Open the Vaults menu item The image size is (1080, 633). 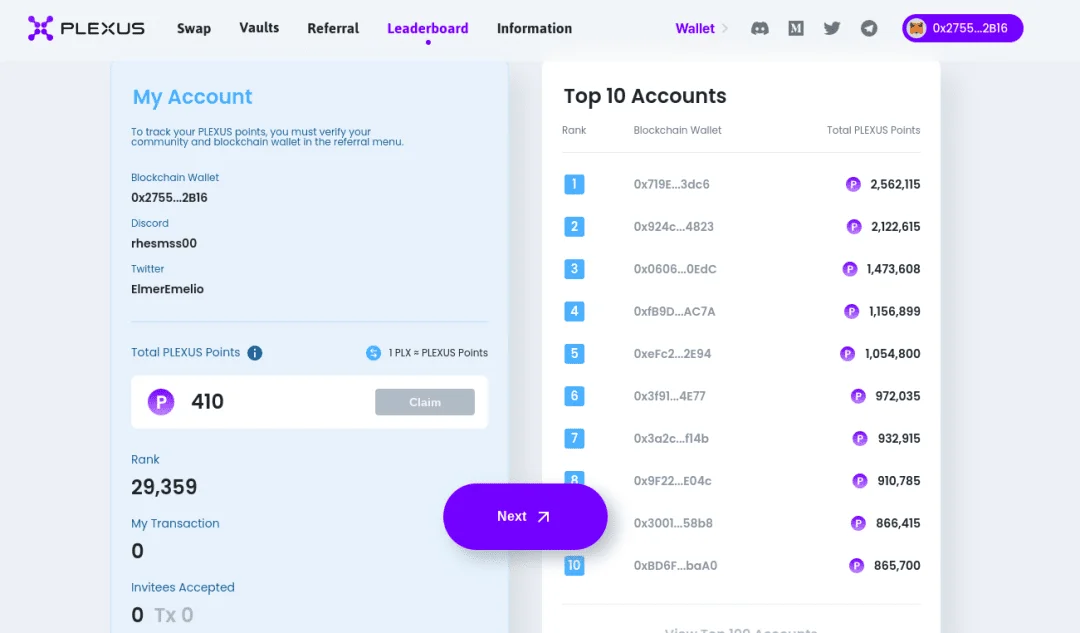click(259, 28)
